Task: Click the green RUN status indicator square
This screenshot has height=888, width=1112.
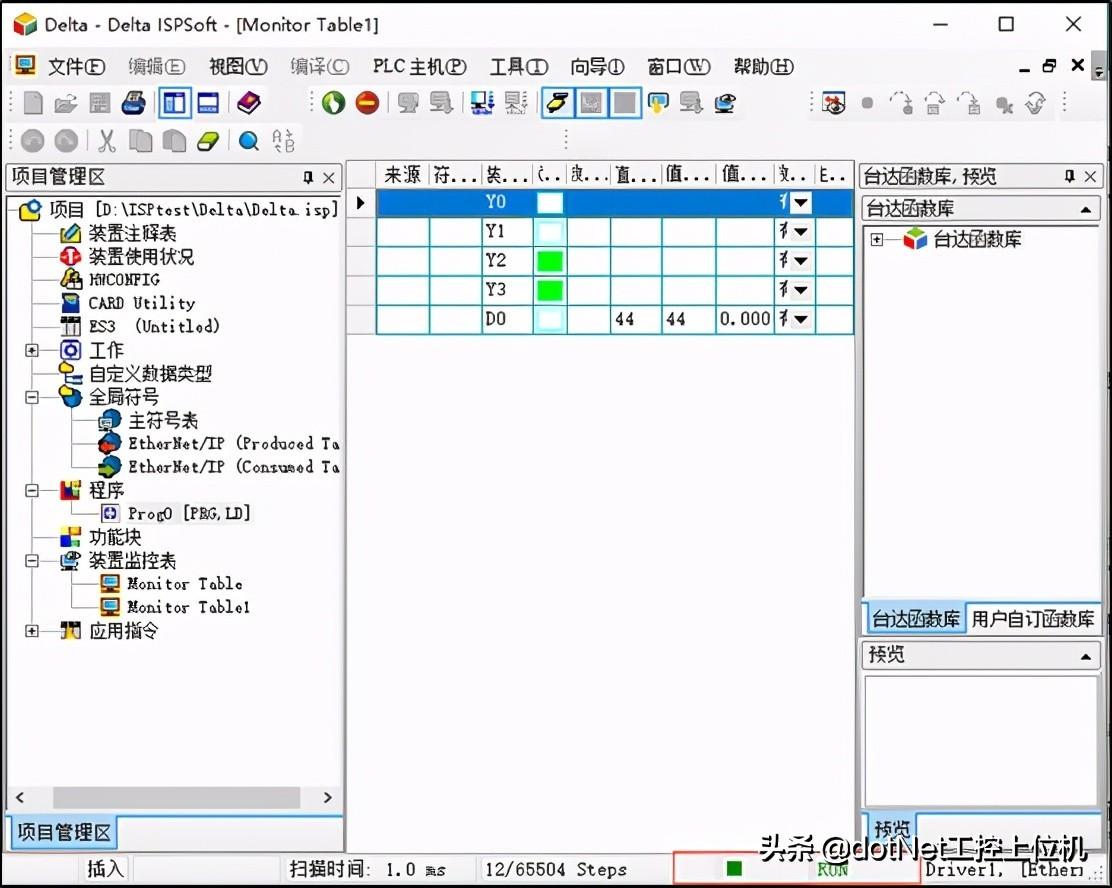Action: (x=735, y=869)
